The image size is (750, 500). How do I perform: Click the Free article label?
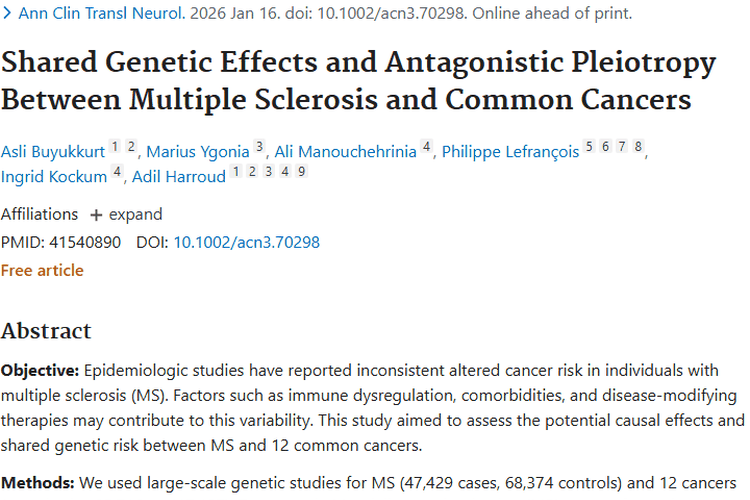42,270
